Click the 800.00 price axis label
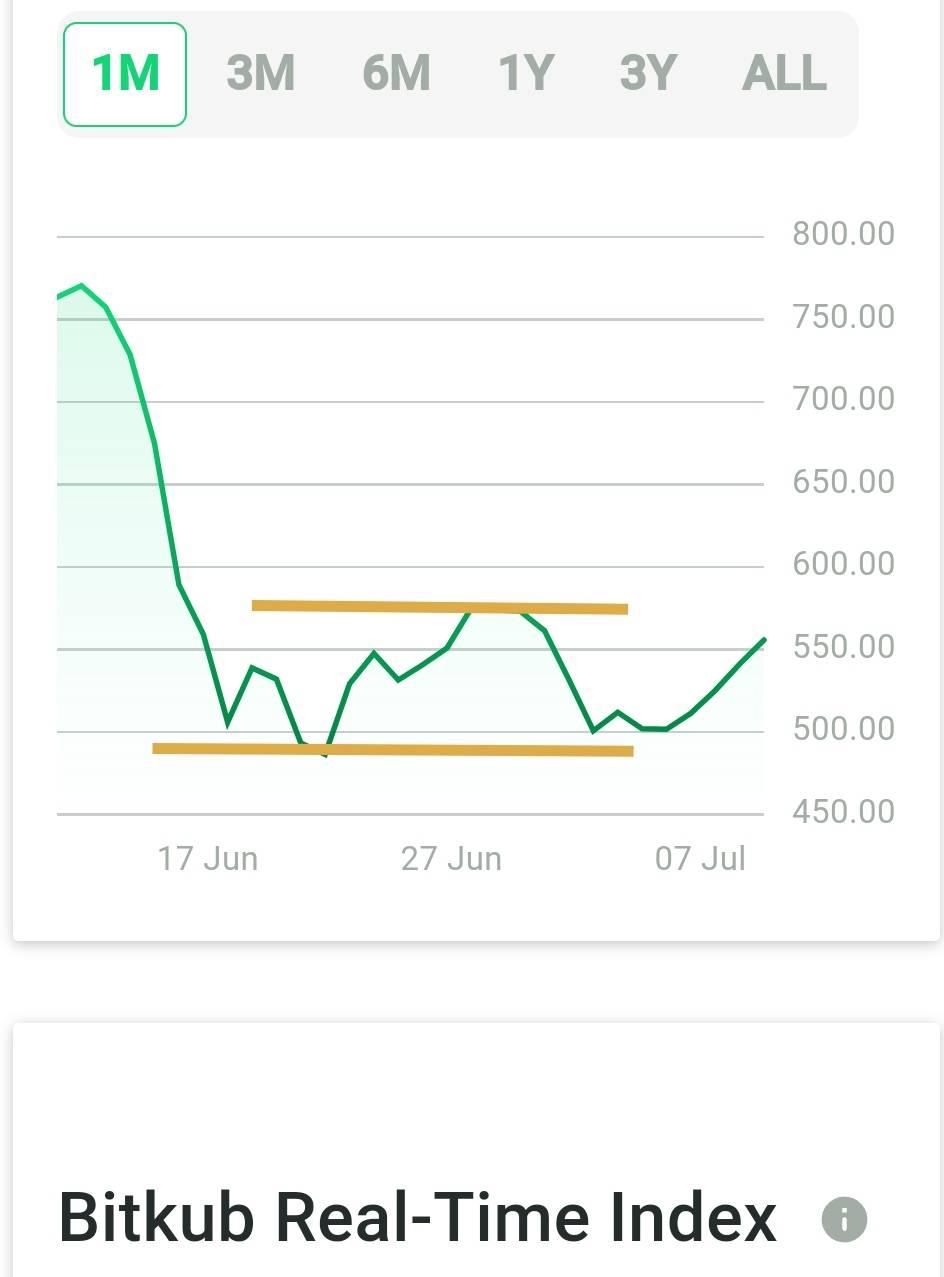This screenshot has width=944, height=1277. click(x=843, y=234)
